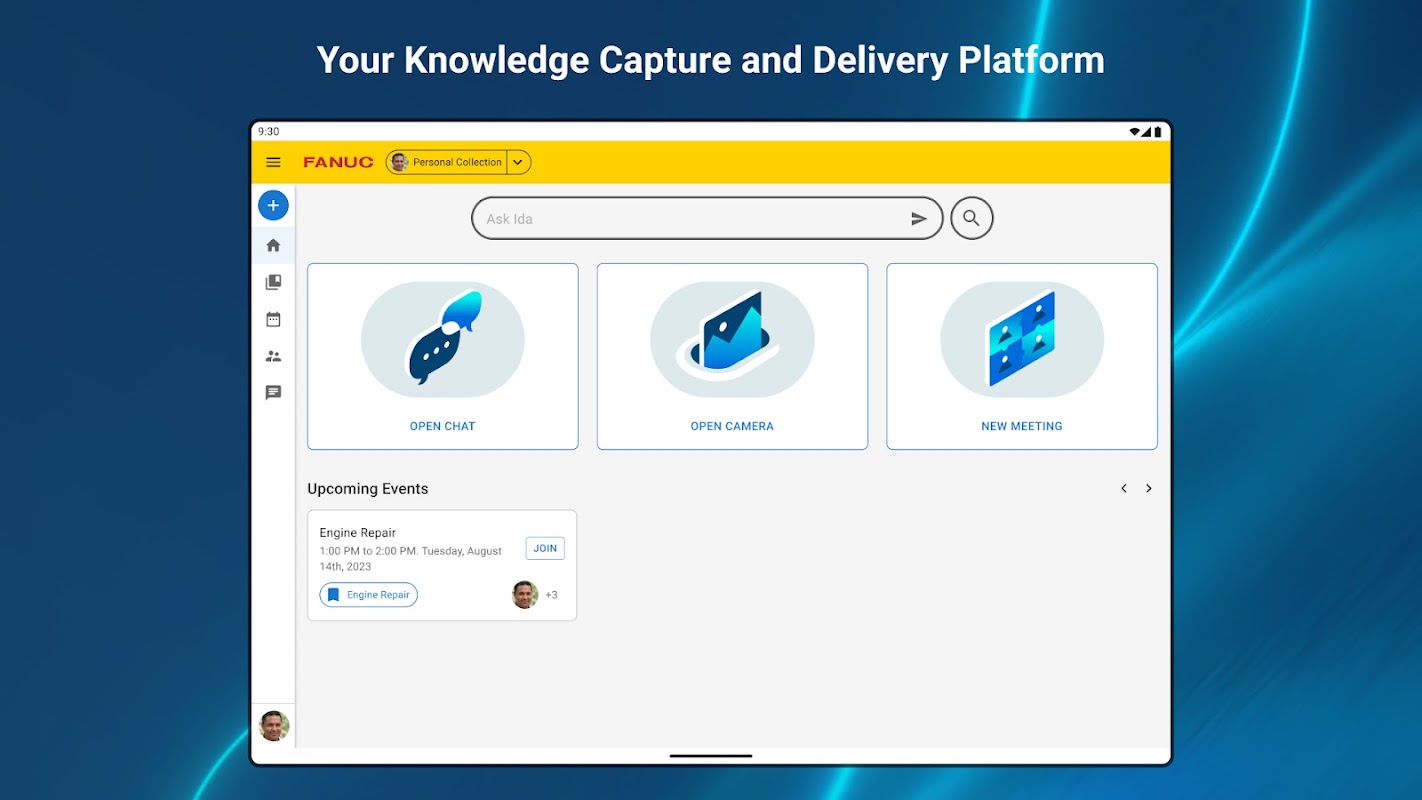Image resolution: width=1422 pixels, height=800 pixels.
Task: Click the Engine Repair event title
Action: pyautogui.click(x=358, y=533)
